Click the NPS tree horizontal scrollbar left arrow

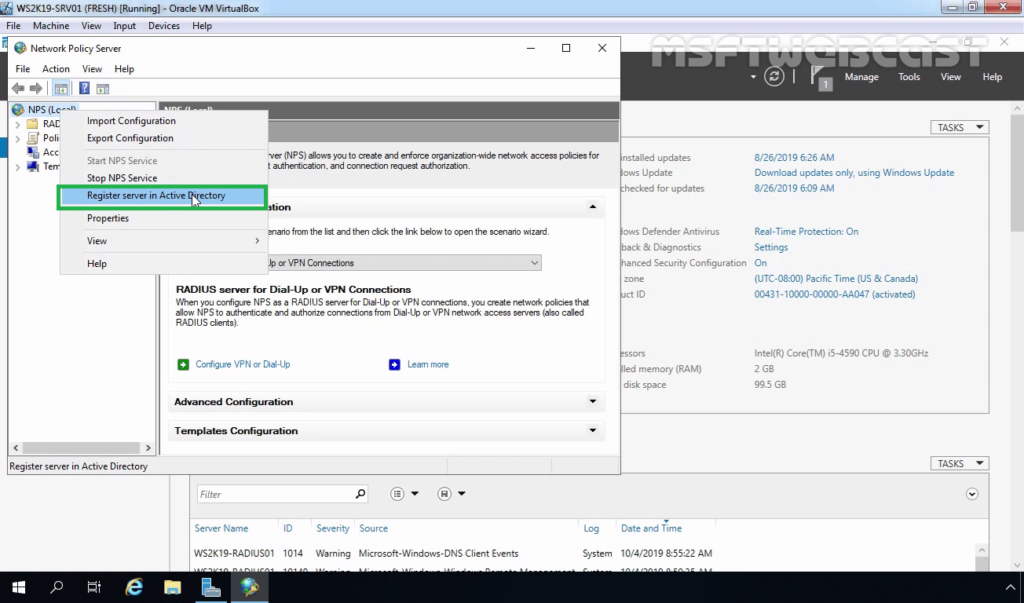coord(16,448)
